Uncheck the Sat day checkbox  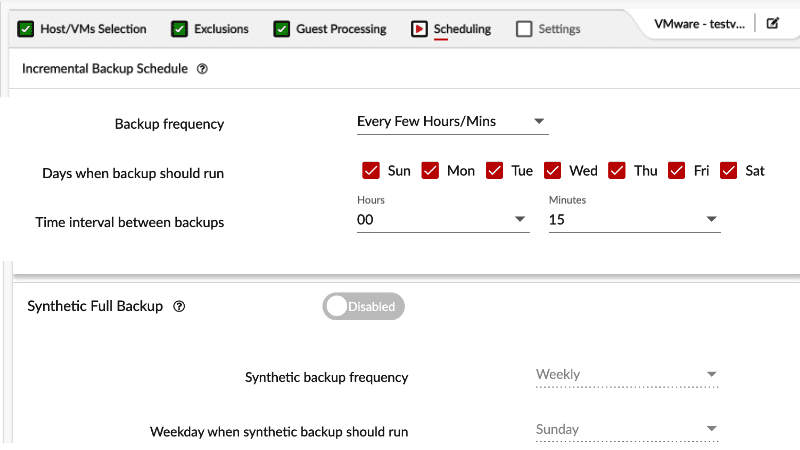pyautogui.click(x=729, y=170)
